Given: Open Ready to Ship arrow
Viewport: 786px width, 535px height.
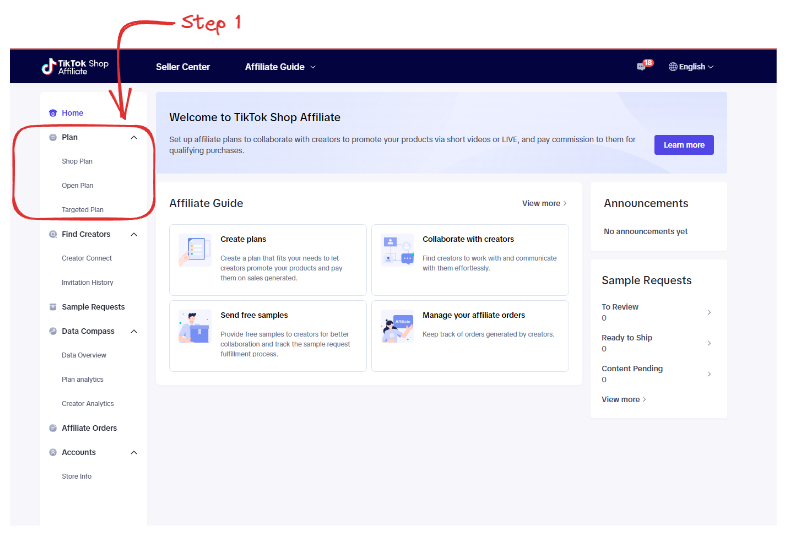Looking at the screenshot, I should (x=709, y=343).
